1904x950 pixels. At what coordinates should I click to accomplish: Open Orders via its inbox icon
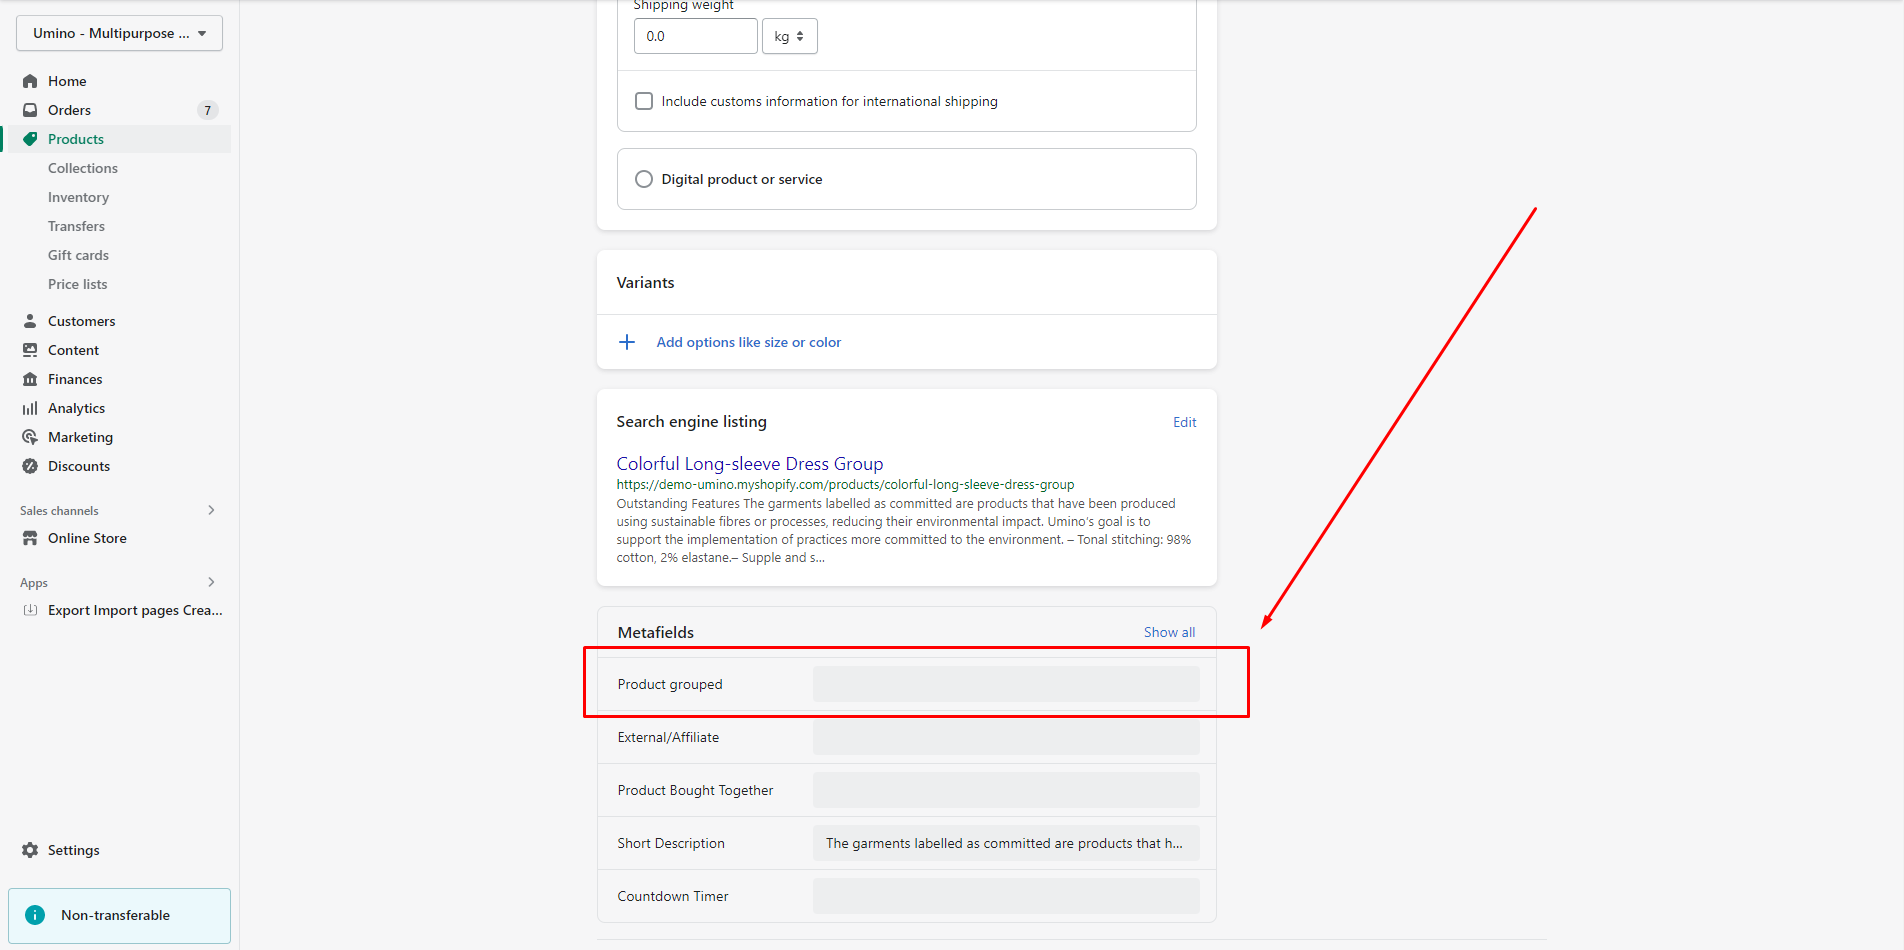[x=30, y=110]
